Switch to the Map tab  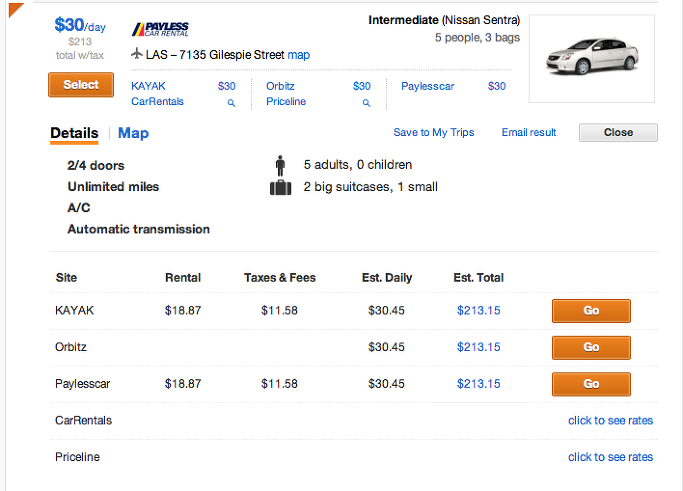click(x=133, y=133)
